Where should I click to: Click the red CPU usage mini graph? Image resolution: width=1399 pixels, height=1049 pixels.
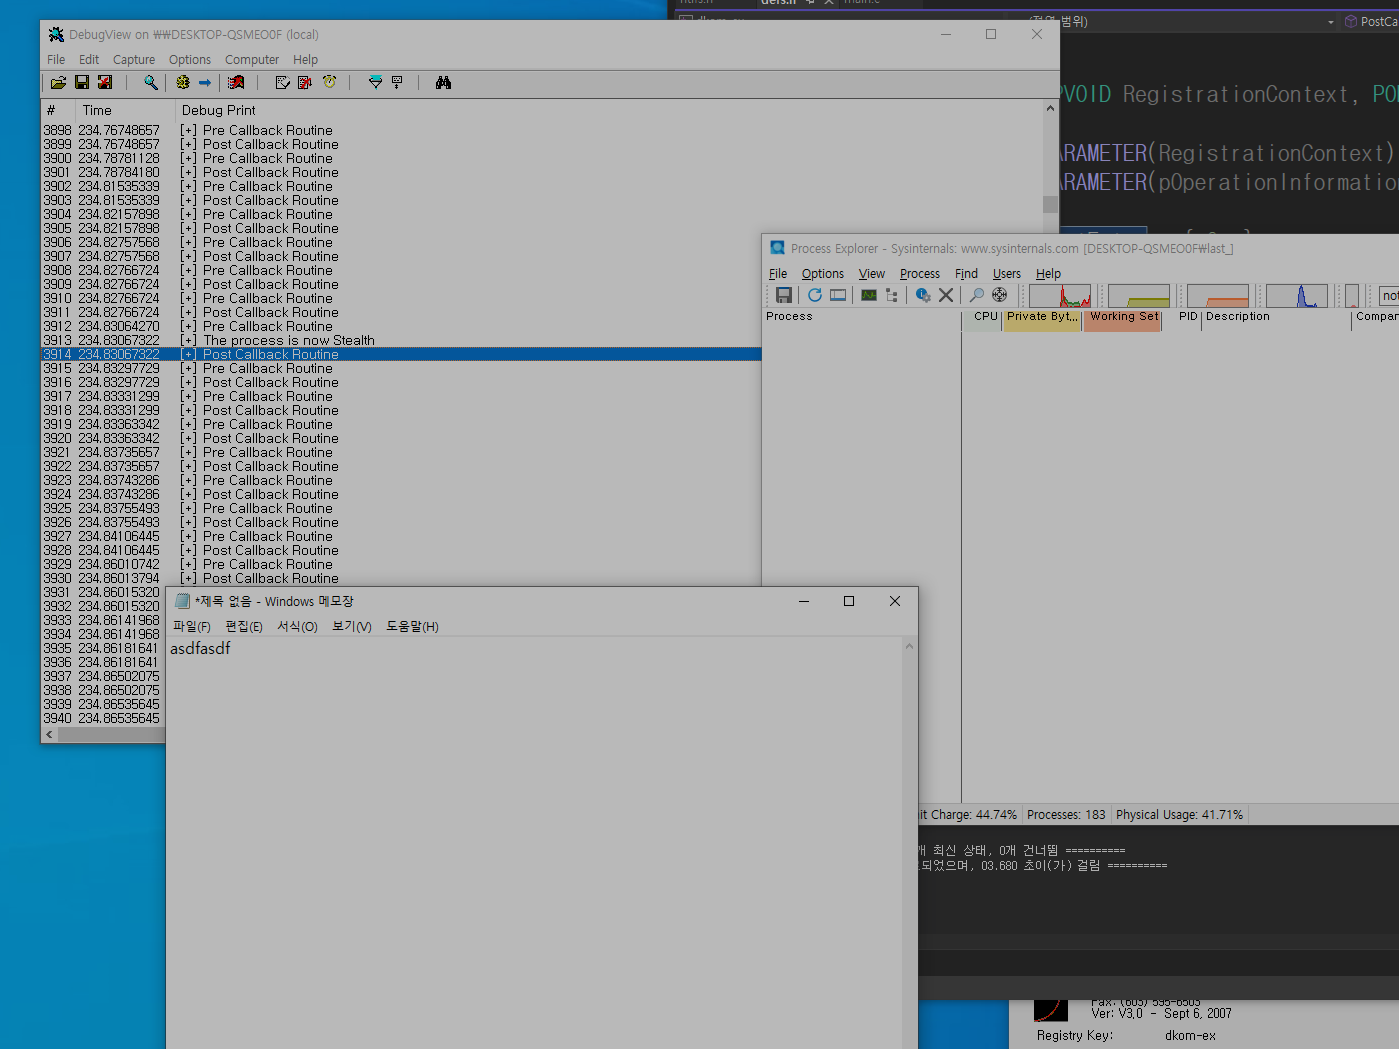pyautogui.click(x=1060, y=296)
